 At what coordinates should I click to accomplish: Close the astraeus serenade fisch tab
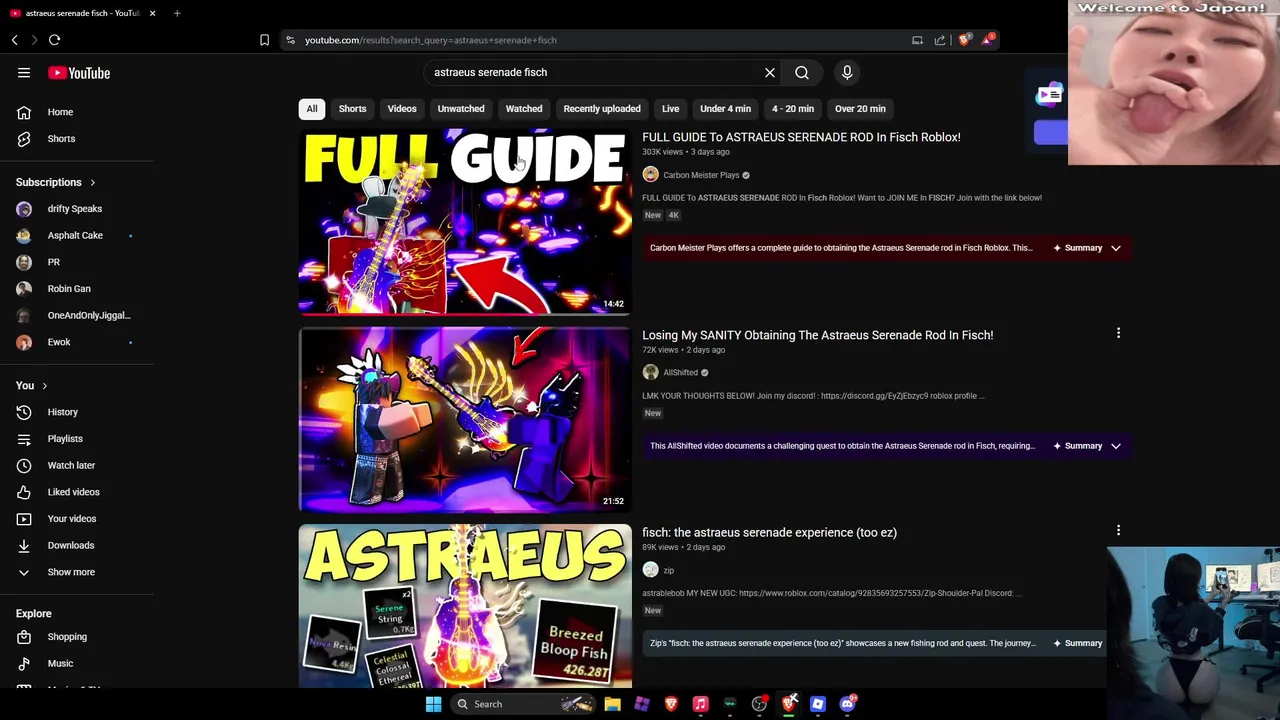[x=152, y=13]
